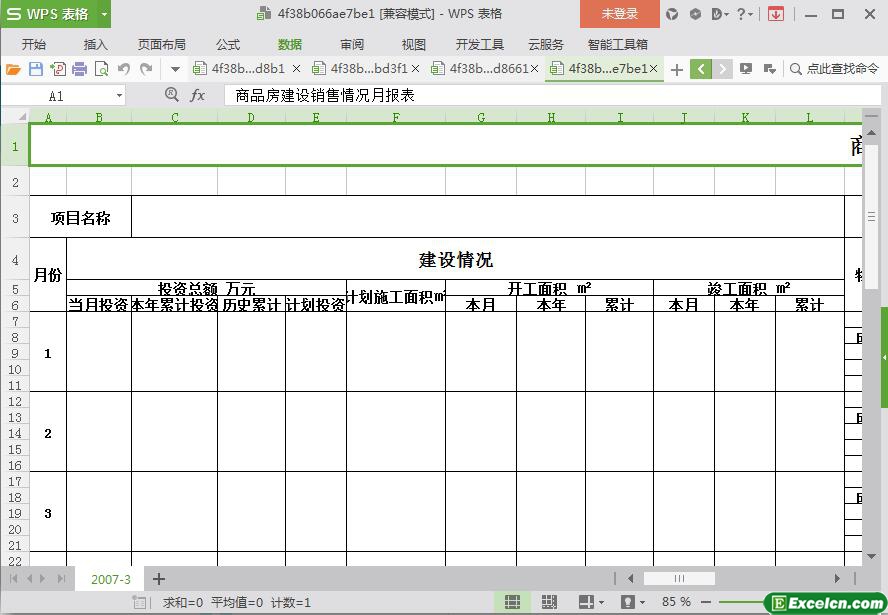Click the horizontal scrollbar thumb
Image resolution: width=888 pixels, height=615 pixels.
click(679, 578)
